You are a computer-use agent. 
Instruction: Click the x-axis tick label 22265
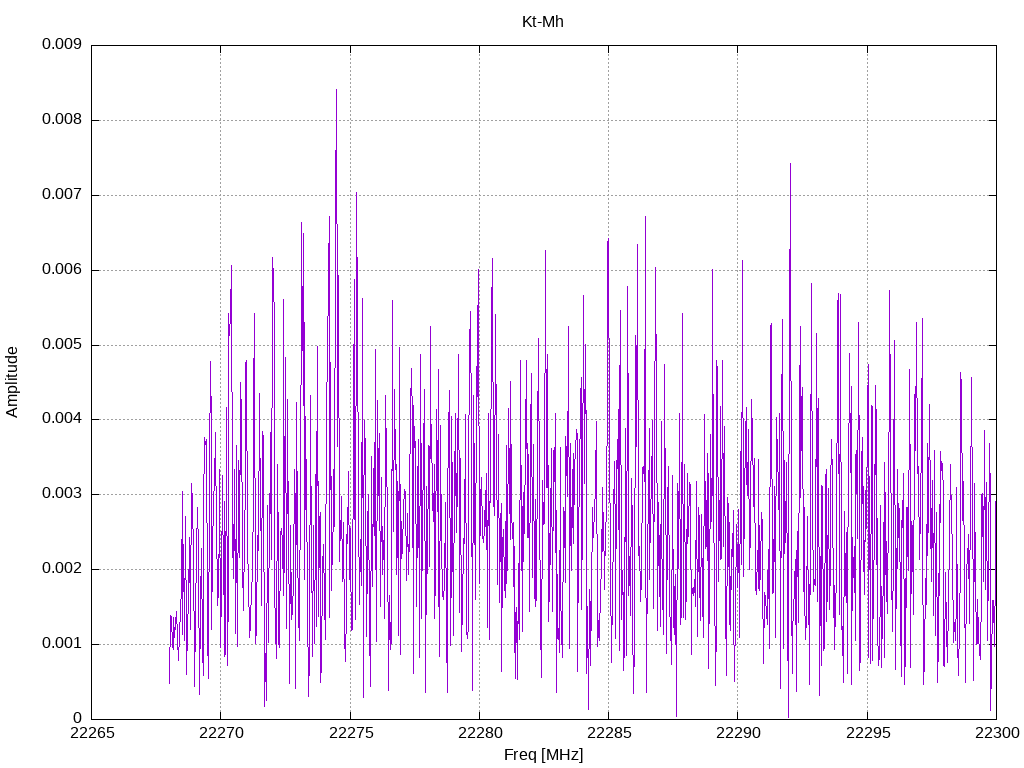click(x=92, y=733)
